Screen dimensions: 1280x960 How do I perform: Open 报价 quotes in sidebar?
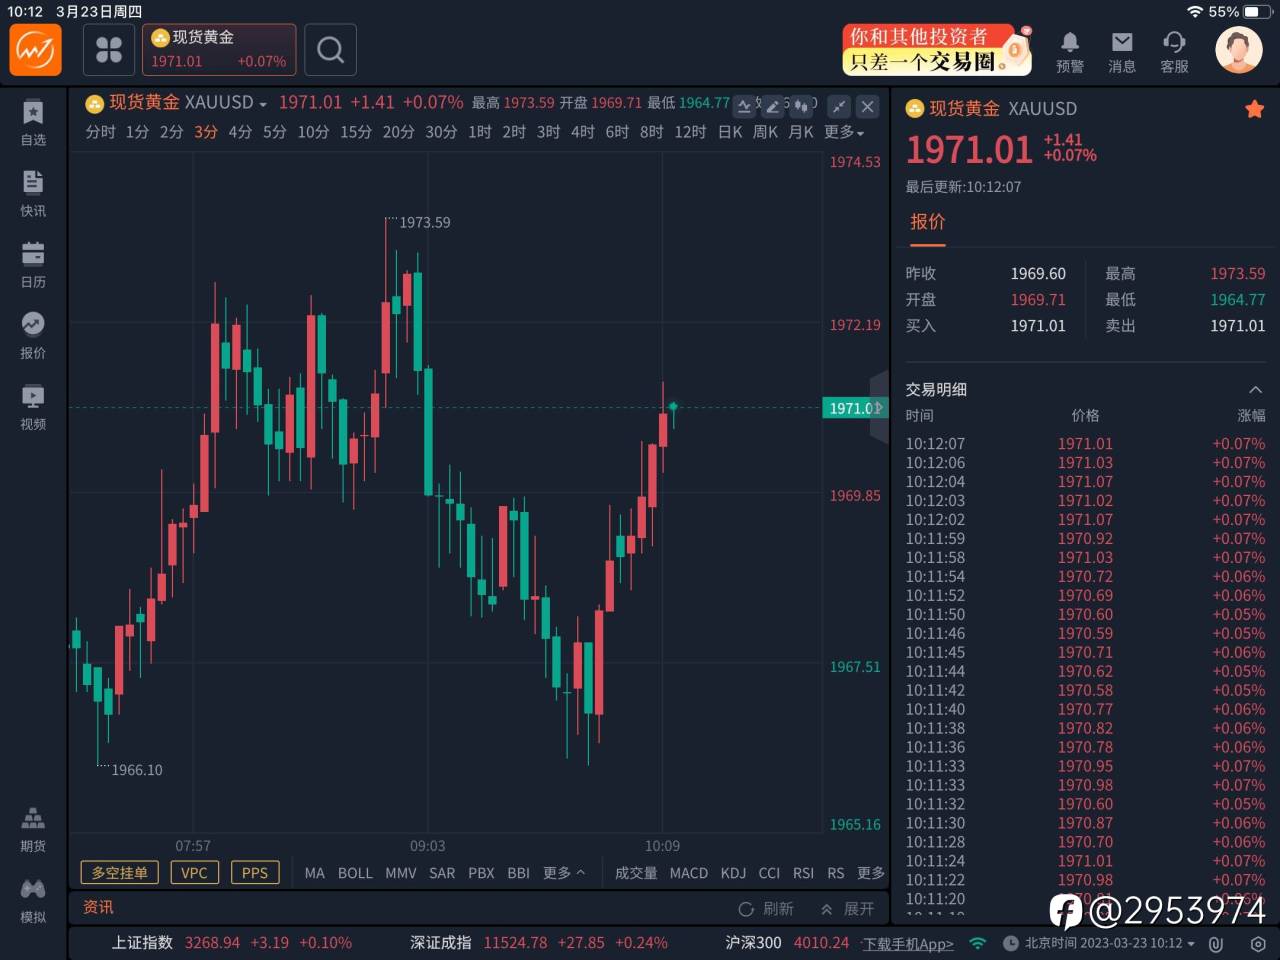33,336
